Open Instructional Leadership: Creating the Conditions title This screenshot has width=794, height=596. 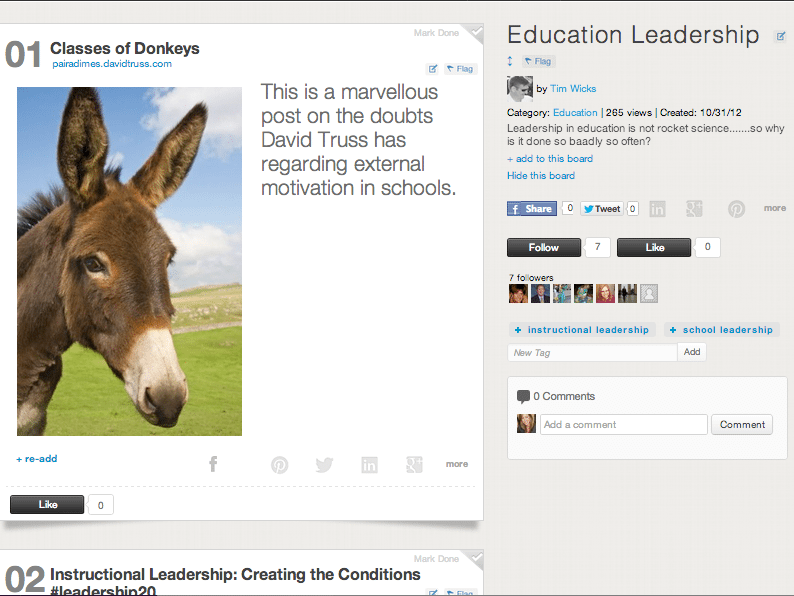coord(235,582)
